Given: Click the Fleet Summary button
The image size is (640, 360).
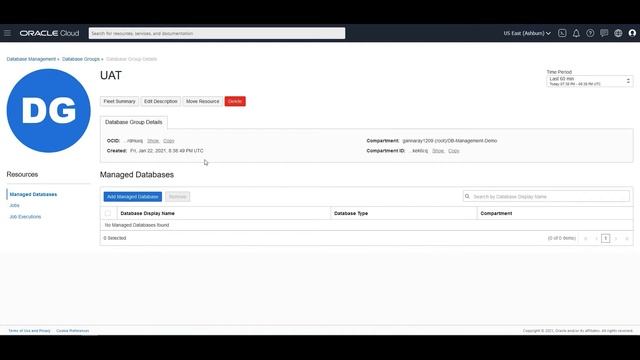Looking at the screenshot, I should click(x=119, y=101).
